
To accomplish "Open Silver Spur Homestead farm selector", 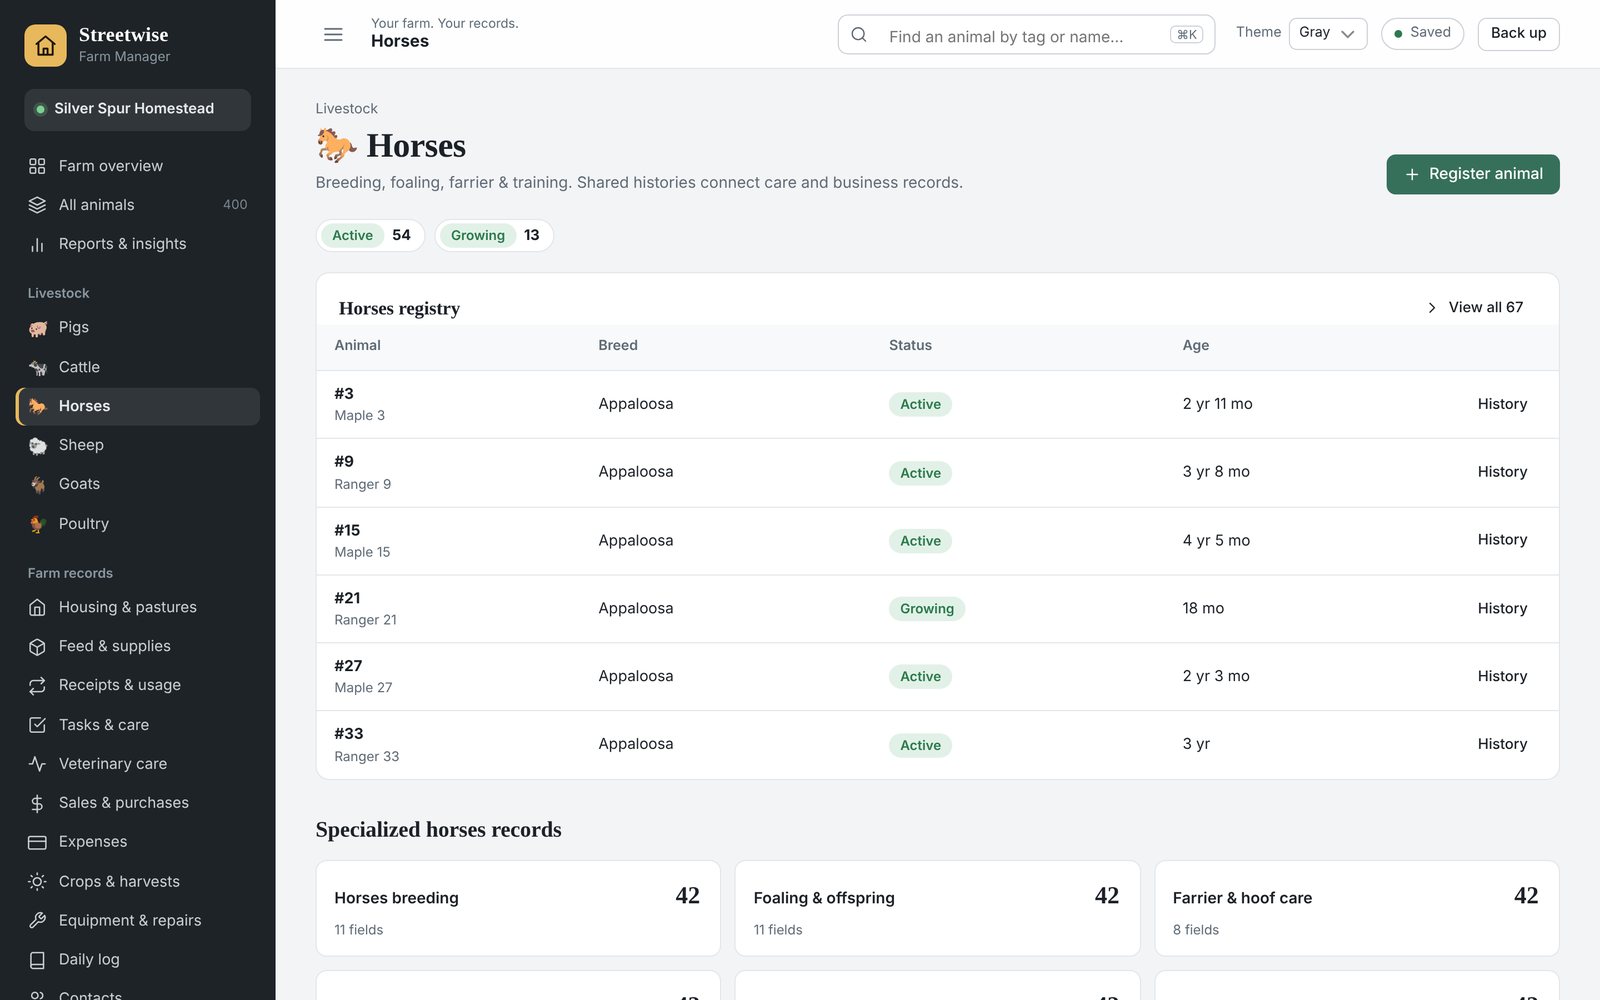I will 137,109.
